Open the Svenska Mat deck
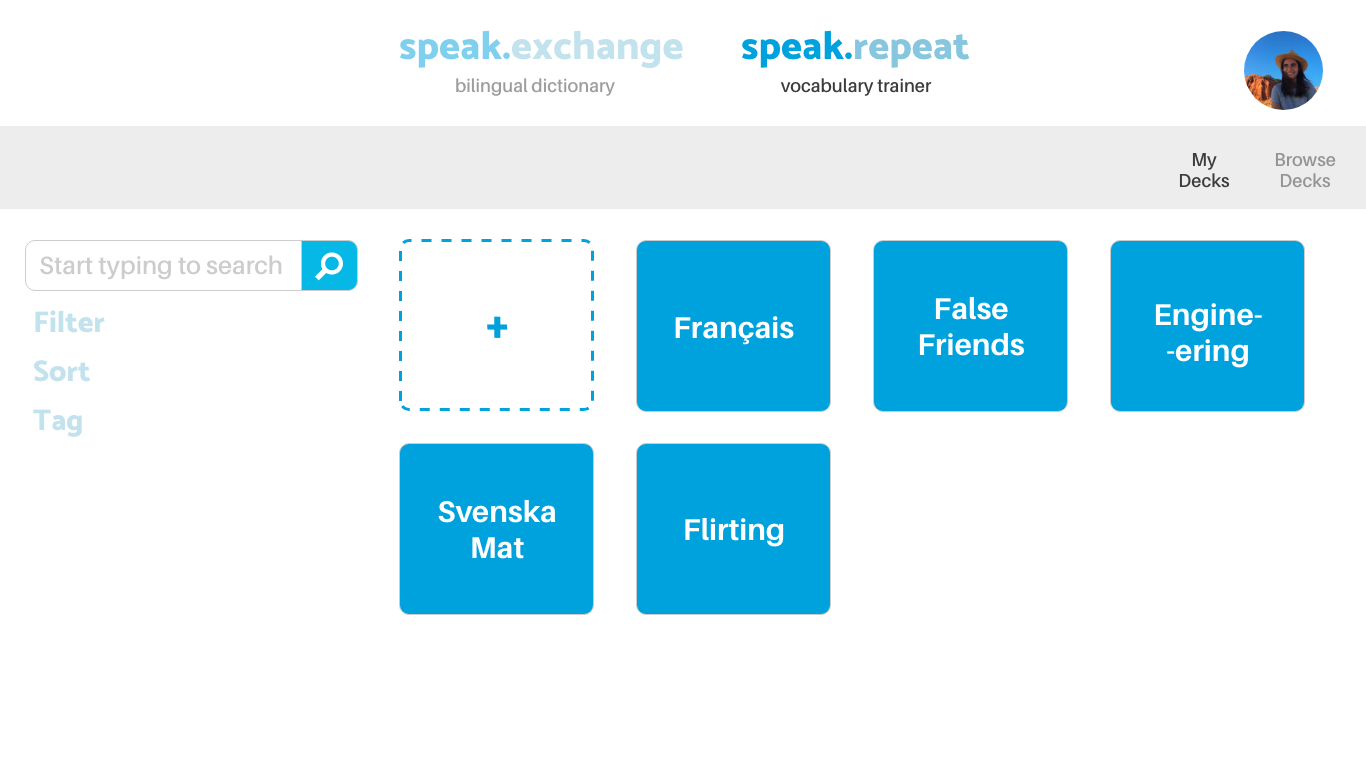 496,529
